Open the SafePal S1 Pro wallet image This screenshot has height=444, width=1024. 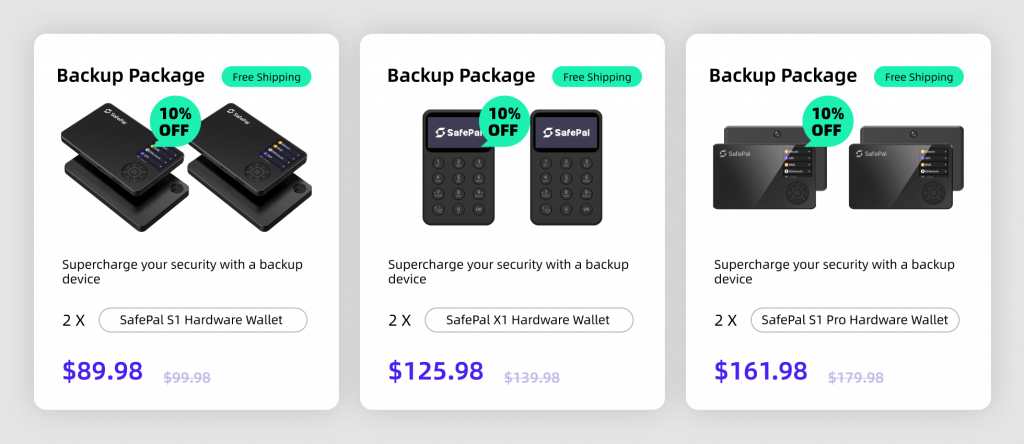pyautogui.click(x=838, y=167)
